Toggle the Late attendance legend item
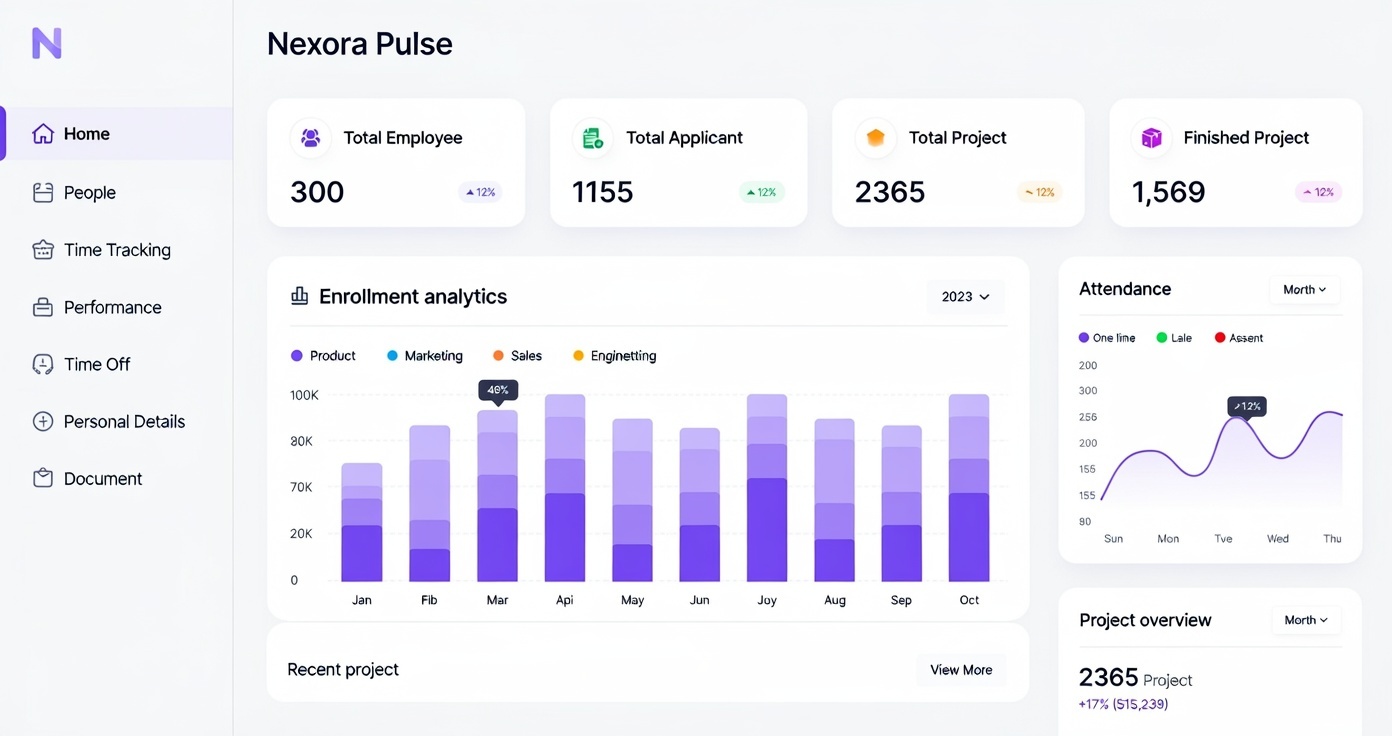 click(x=1173, y=338)
